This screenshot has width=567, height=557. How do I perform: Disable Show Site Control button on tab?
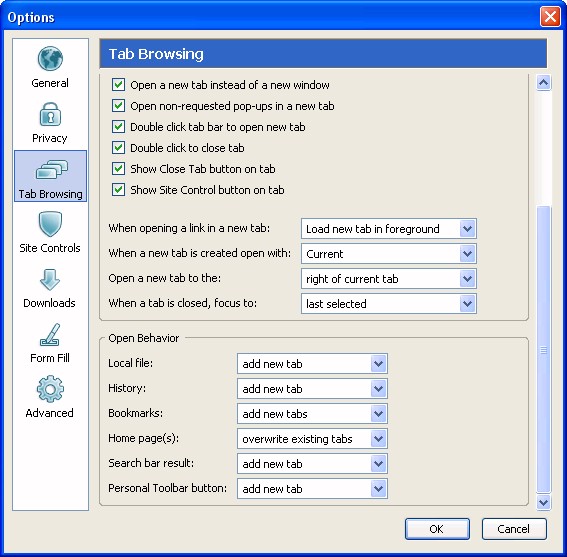point(118,190)
